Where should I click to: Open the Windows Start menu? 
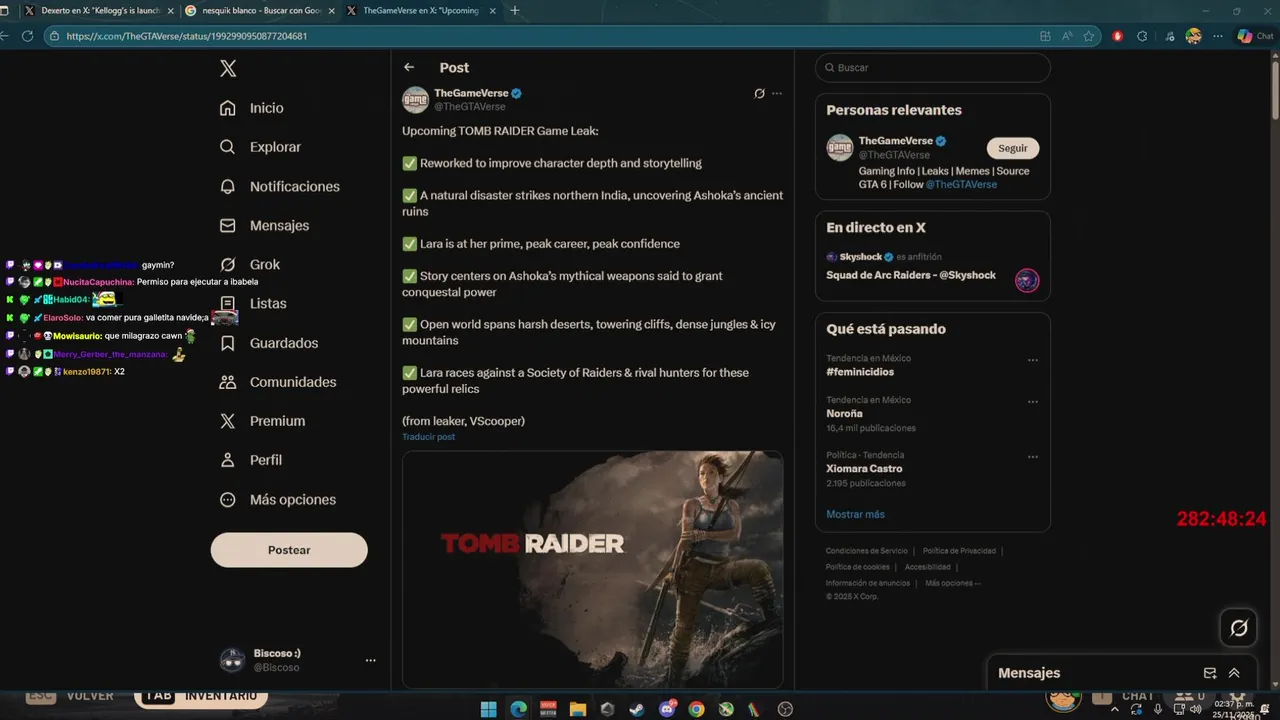point(488,709)
